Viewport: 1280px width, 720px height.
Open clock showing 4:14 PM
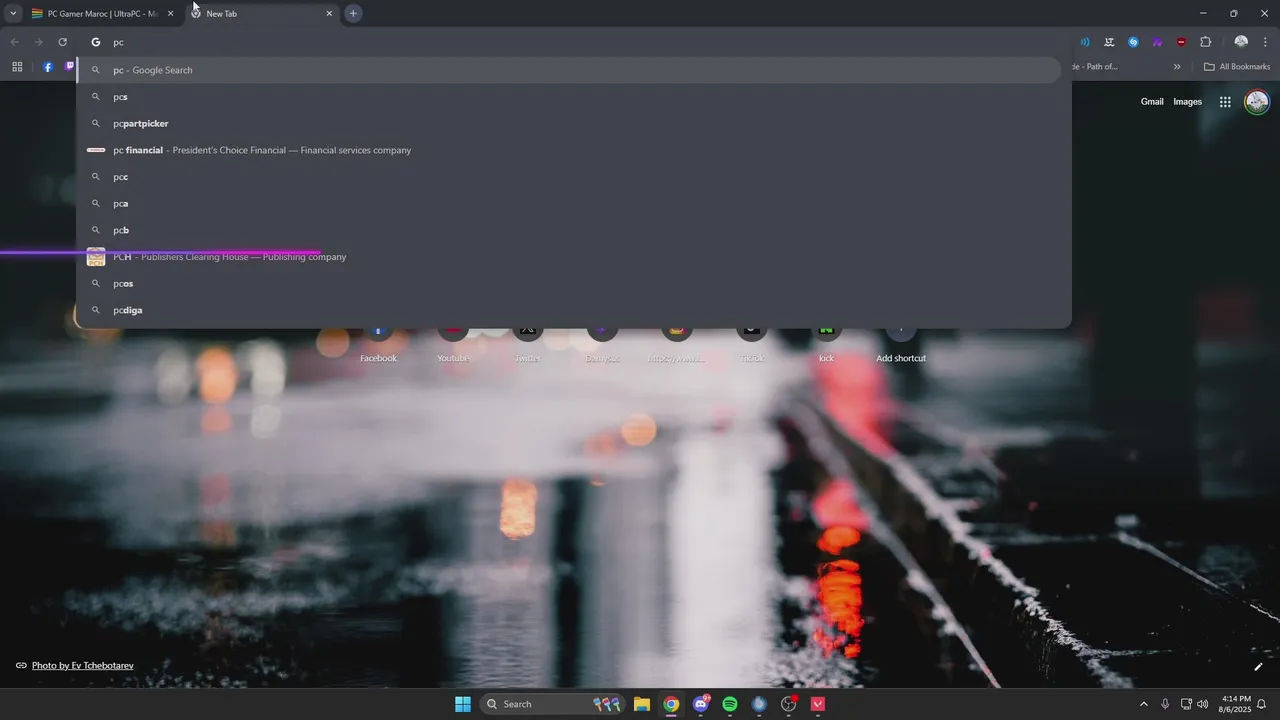pyautogui.click(x=1236, y=704)
